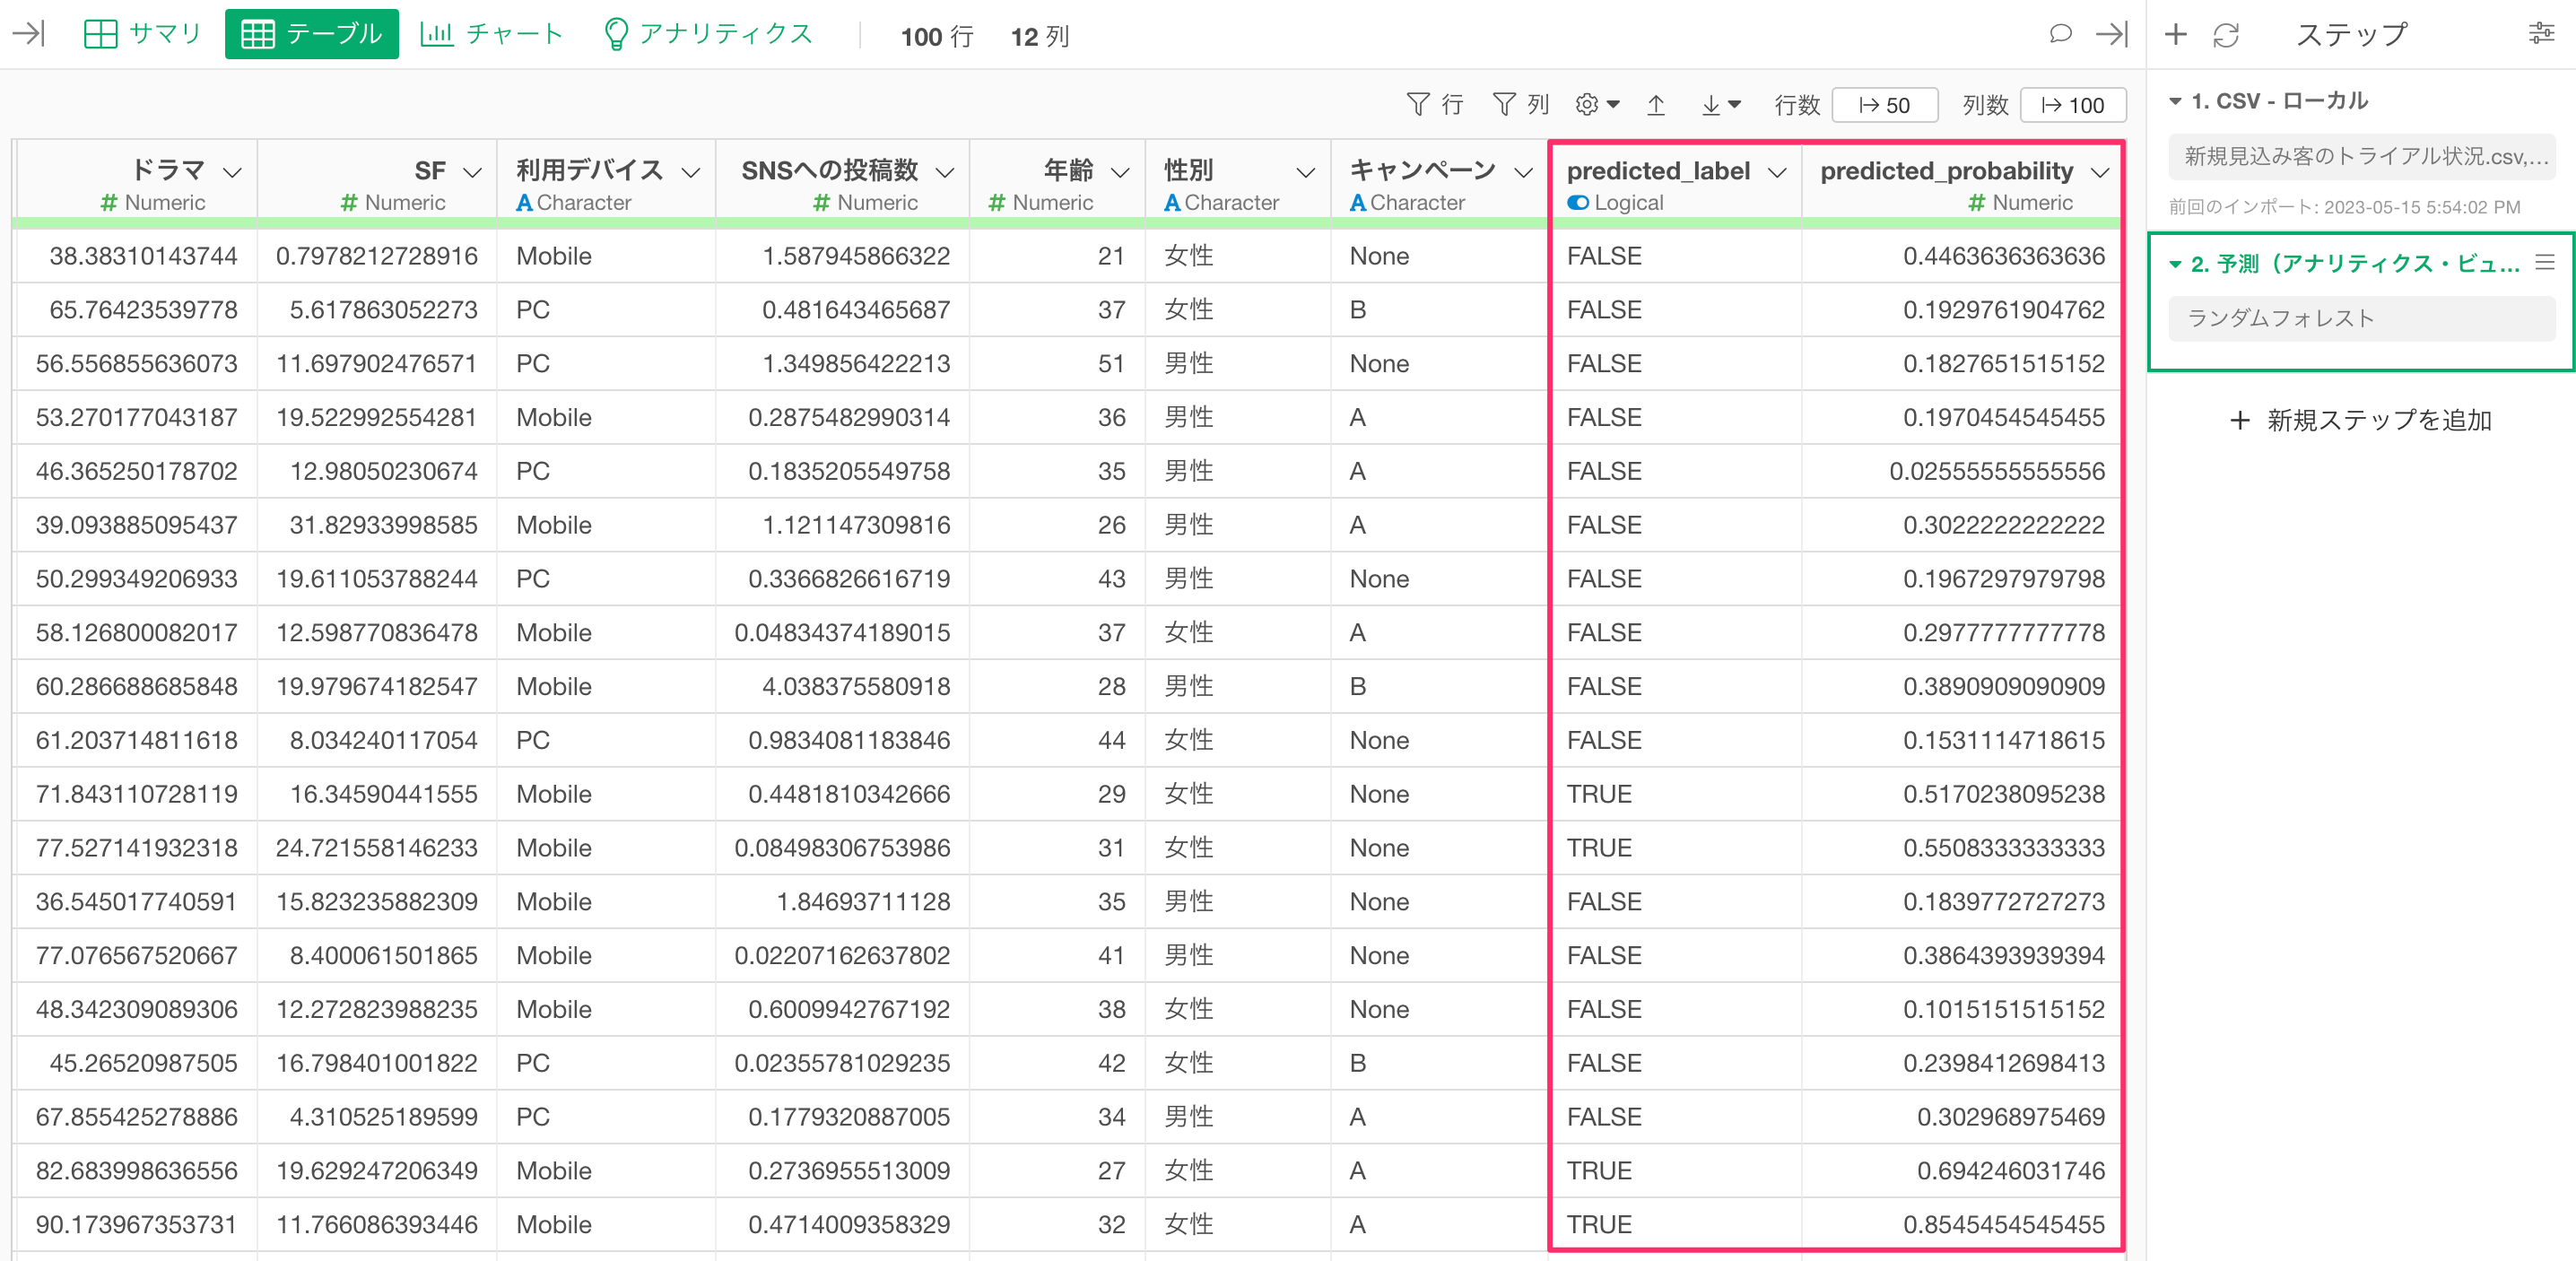Collapse the steps panel with the arrow-to-bar icon
Viewport: 2576px width, 1261px height.
2111,34
